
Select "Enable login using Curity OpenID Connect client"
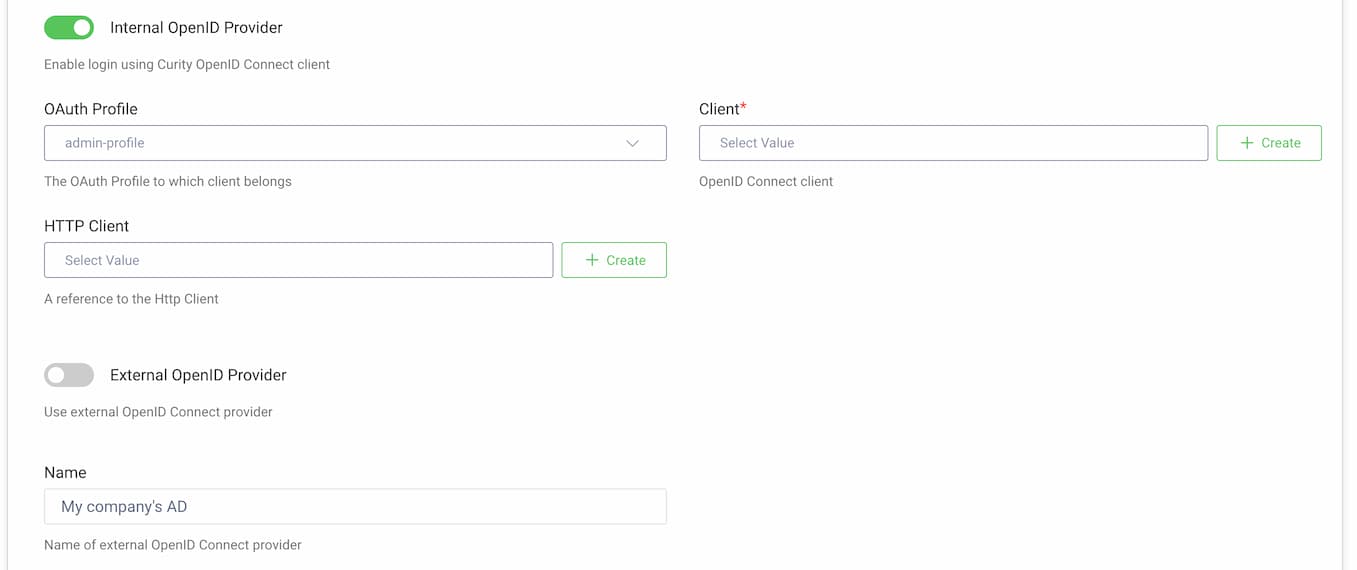187,64
